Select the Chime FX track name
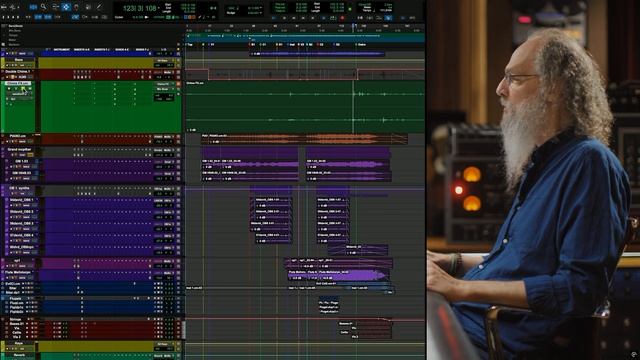The width and height of the screenshot is (640, 360). click(18, 83)
